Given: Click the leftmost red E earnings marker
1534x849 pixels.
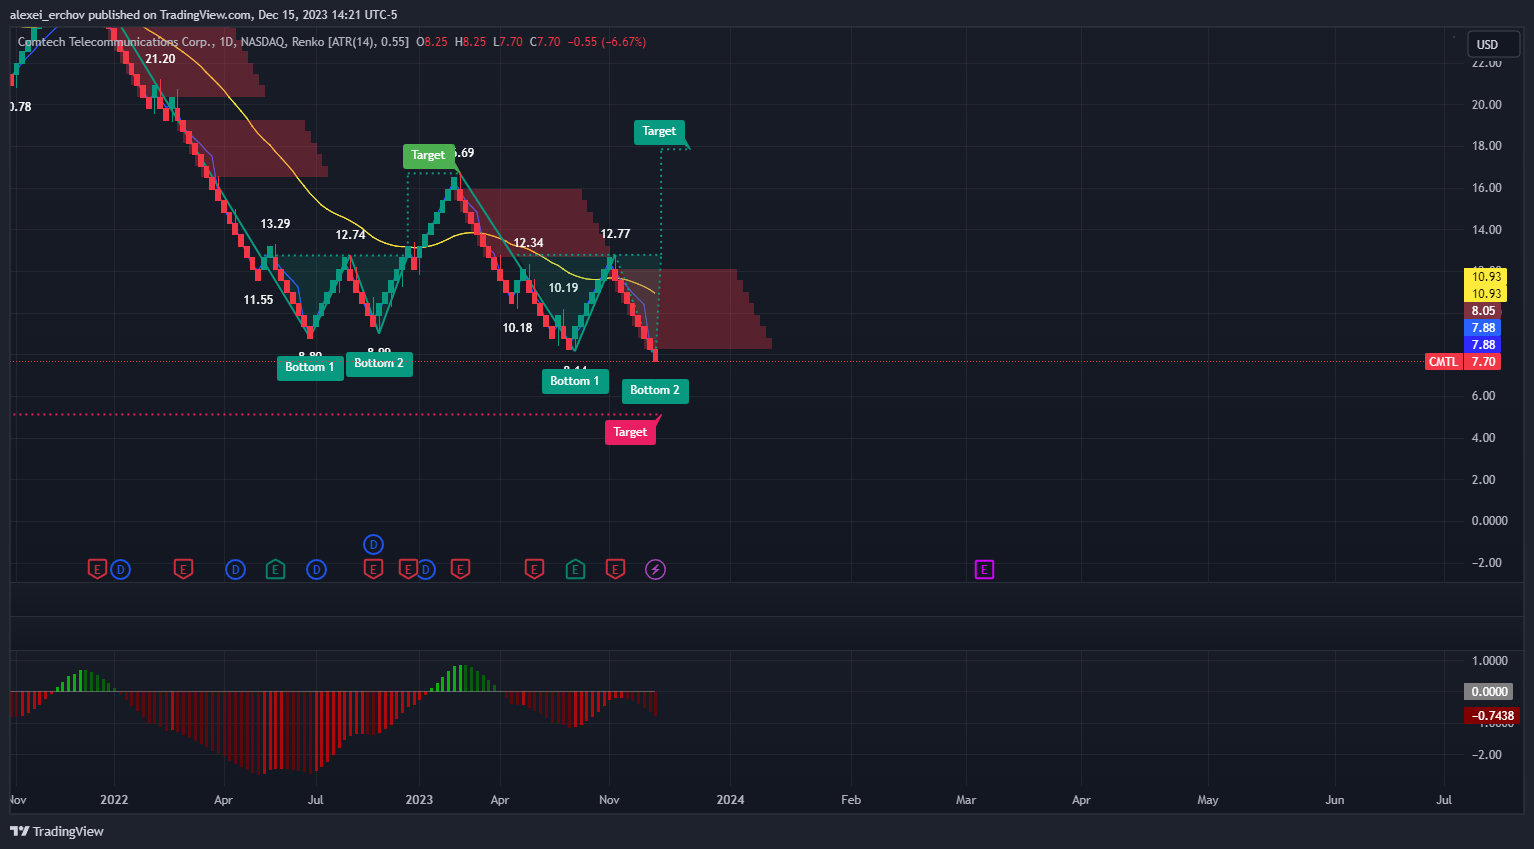Looking at the screenshot, I should pos(97,569).
